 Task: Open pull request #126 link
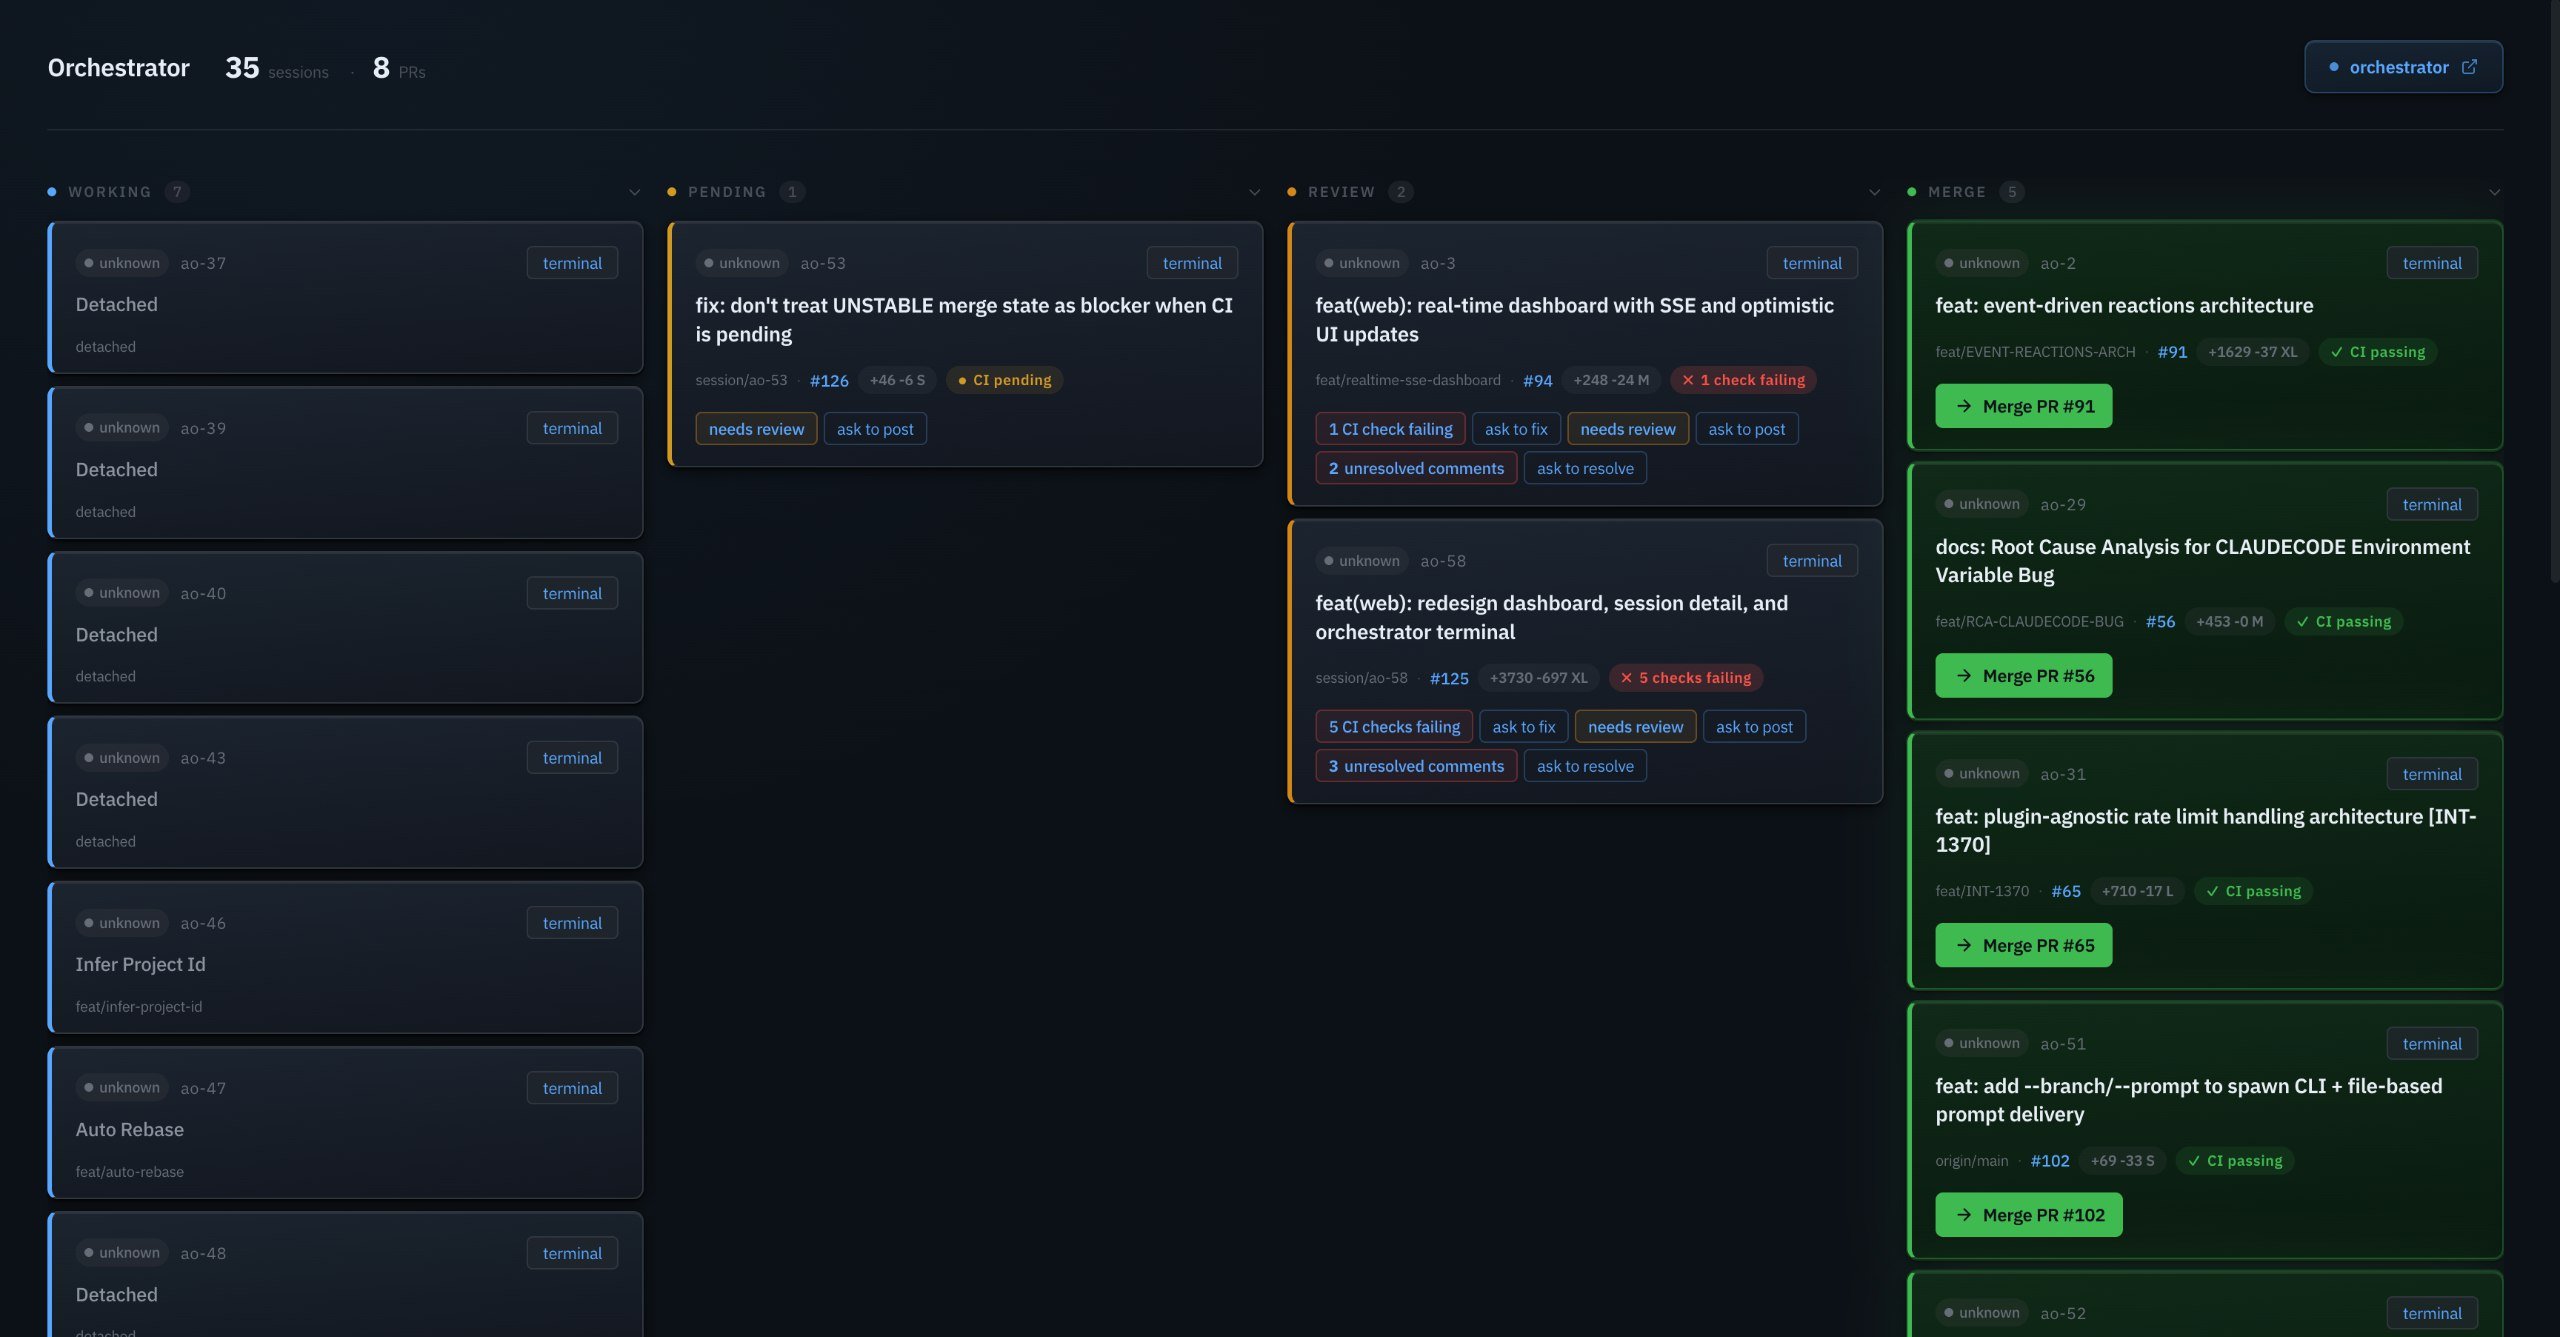tap(829, 380)
